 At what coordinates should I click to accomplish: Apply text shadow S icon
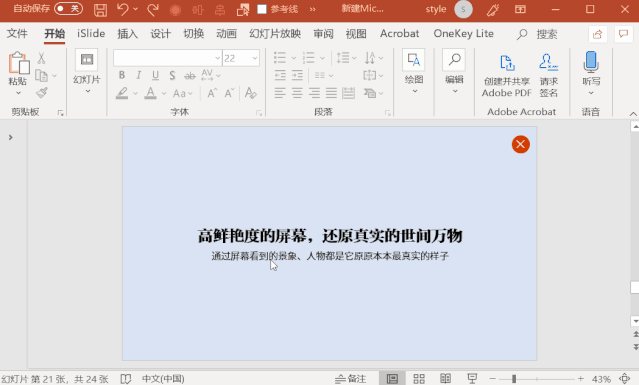coord(172,75)
